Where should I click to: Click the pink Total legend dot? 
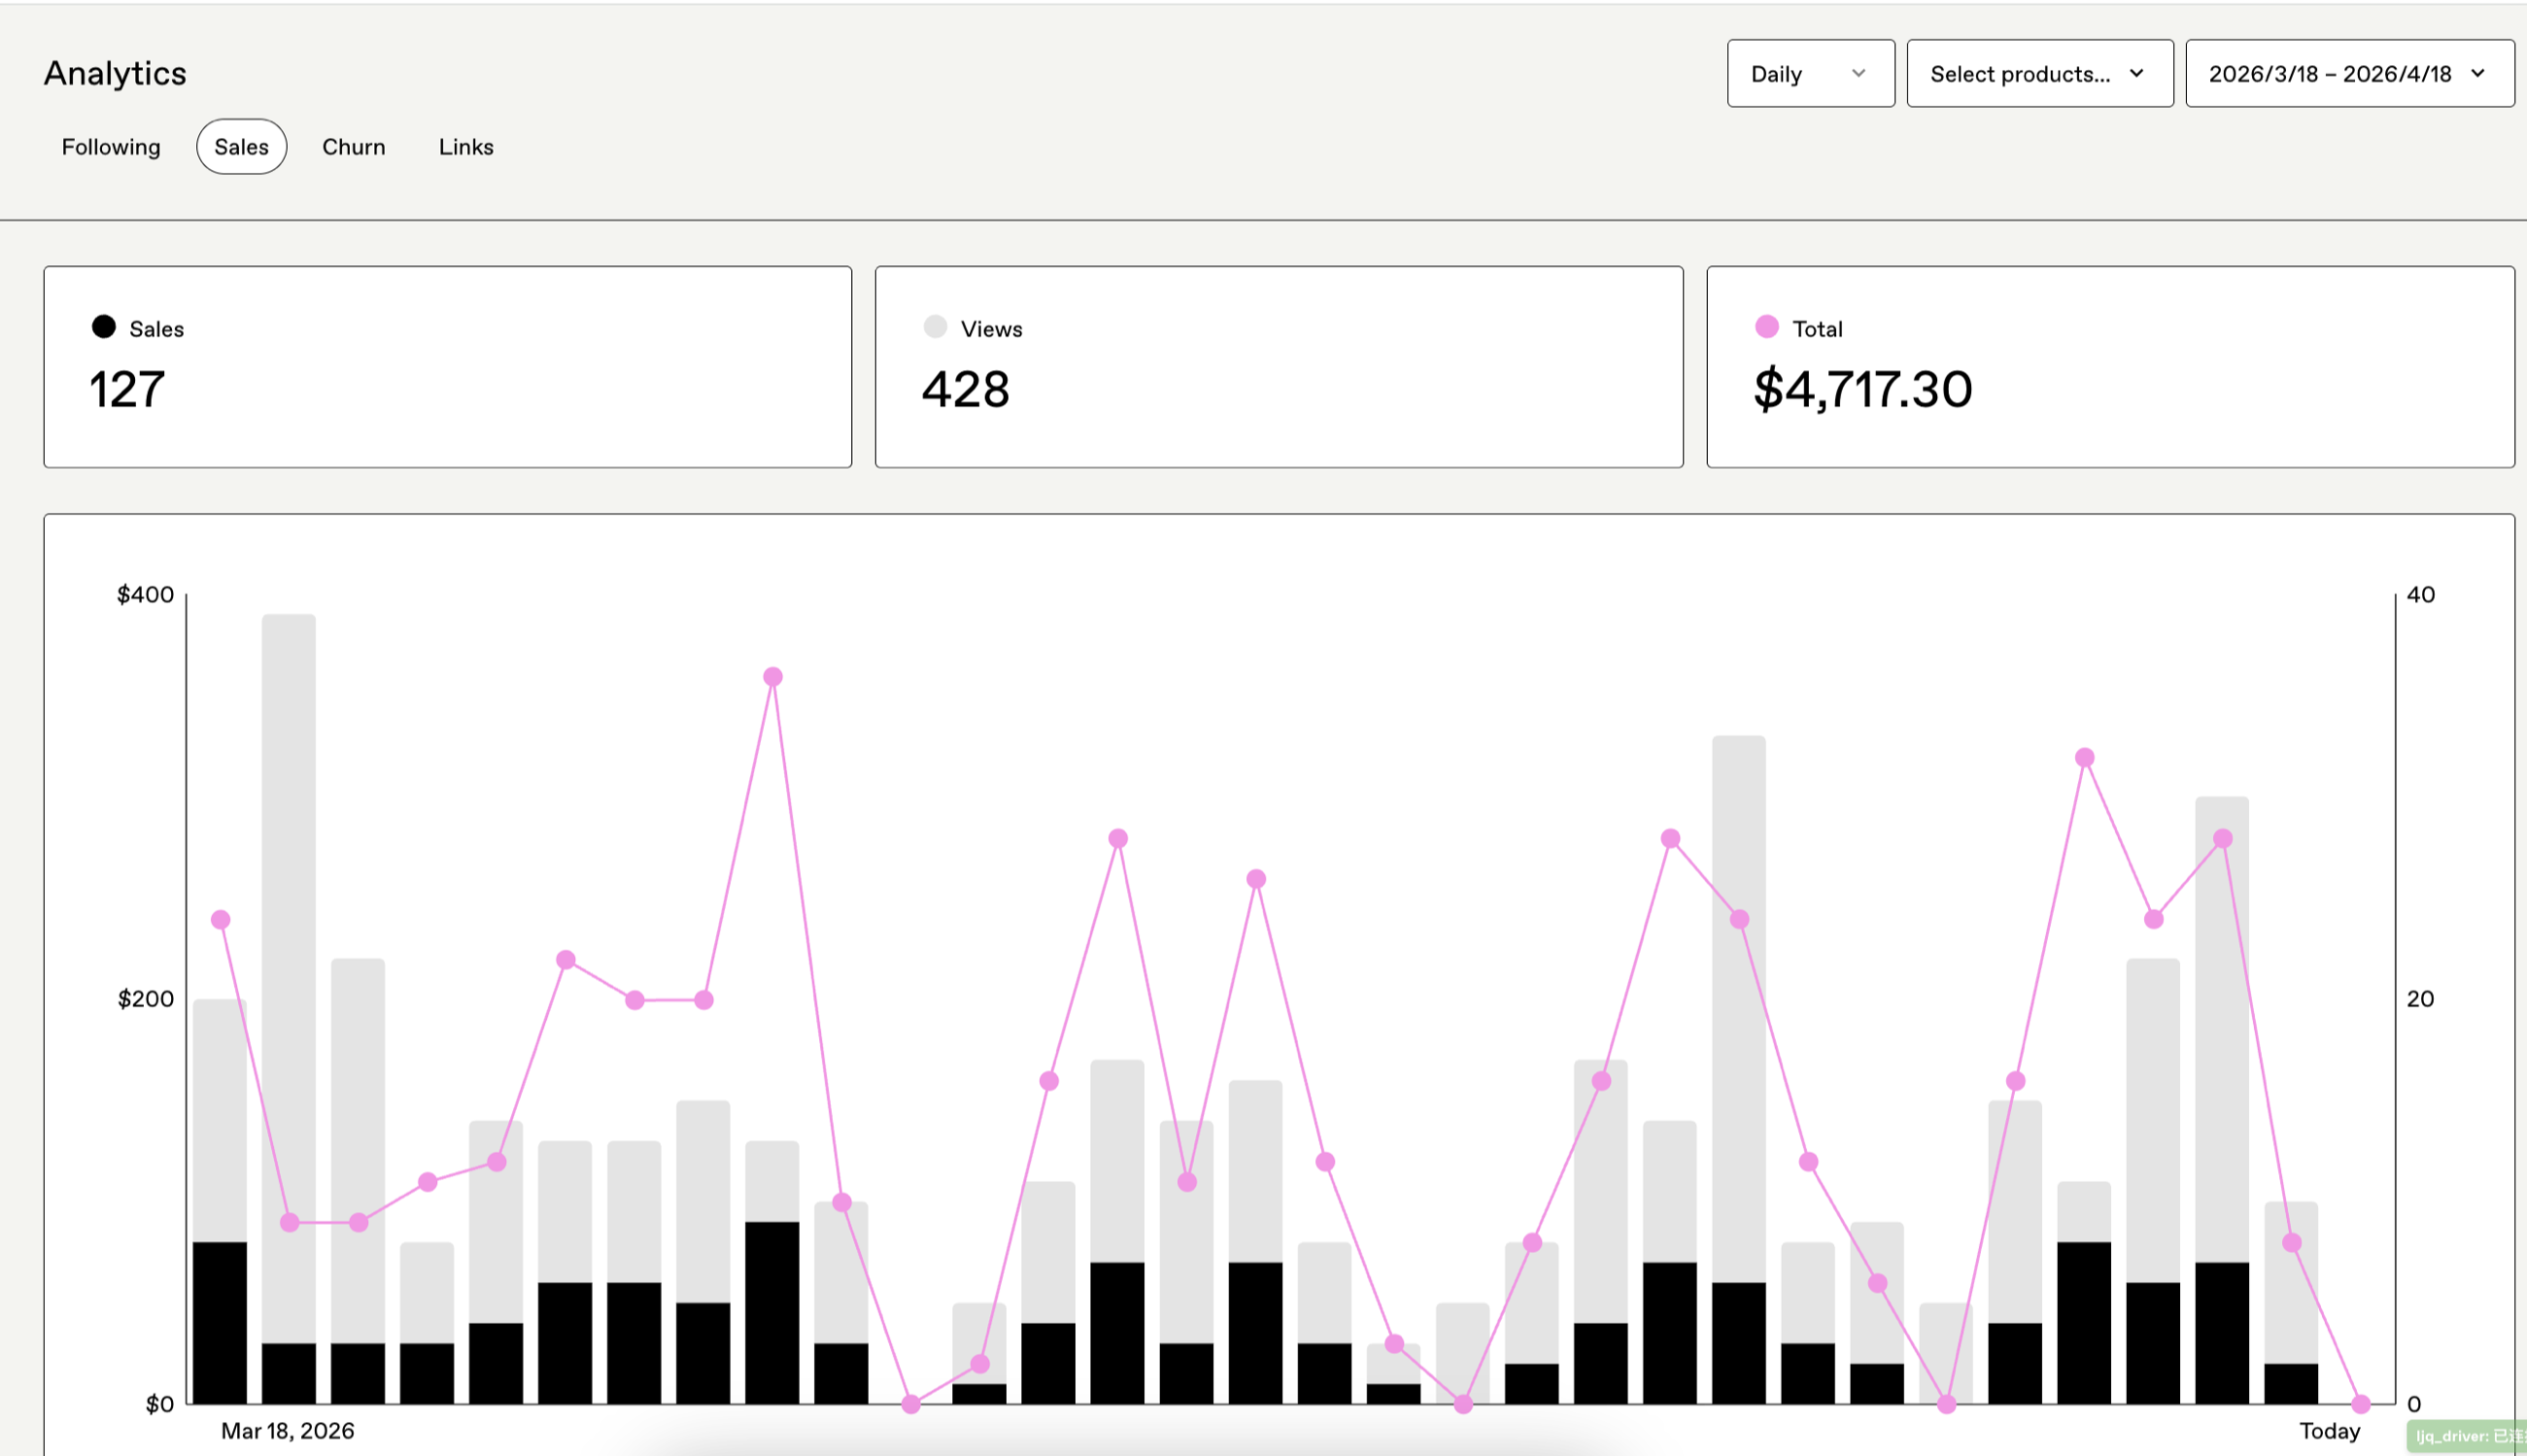click(x=1767, y=327)
